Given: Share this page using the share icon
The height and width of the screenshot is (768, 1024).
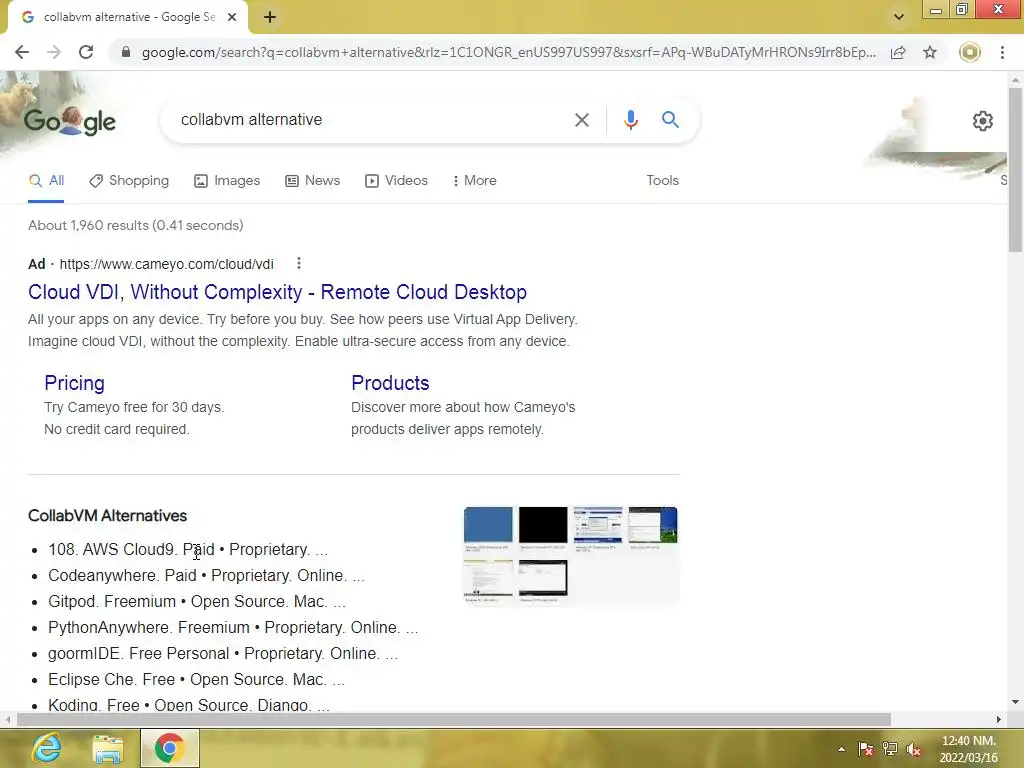Looking at the screenshot, I should [898, 52].
